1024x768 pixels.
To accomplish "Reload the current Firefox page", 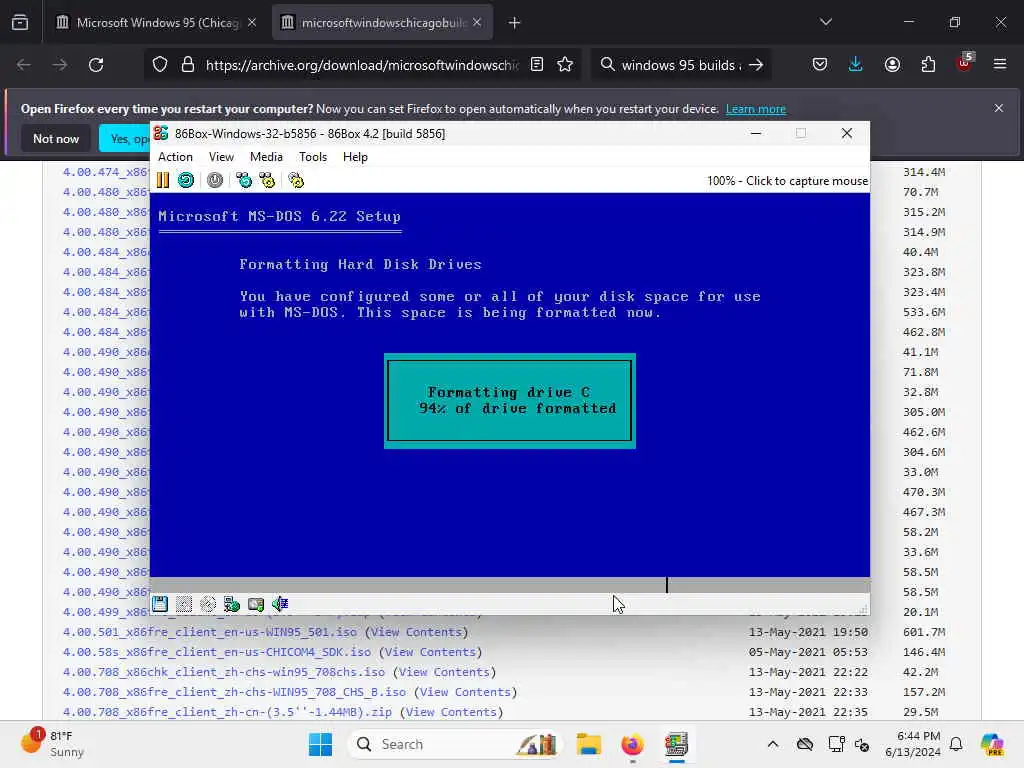I will [96, 65].
